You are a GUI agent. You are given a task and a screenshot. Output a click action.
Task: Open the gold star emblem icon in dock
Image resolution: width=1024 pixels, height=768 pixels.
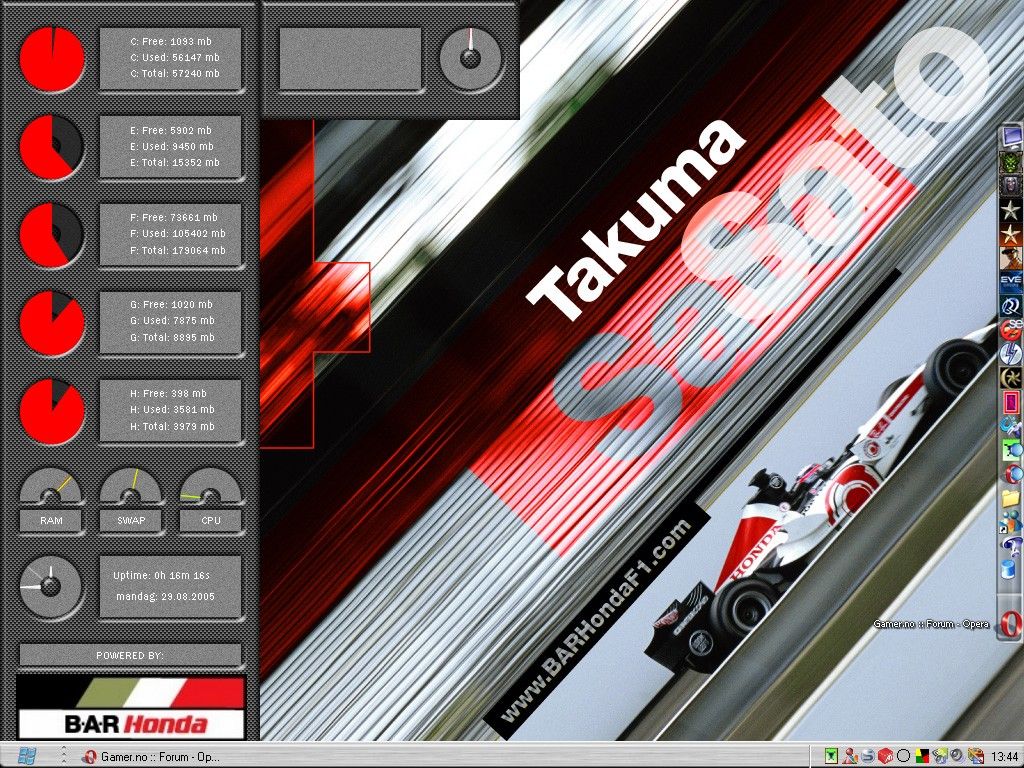pyautogui.click(x=1011, y=377)
